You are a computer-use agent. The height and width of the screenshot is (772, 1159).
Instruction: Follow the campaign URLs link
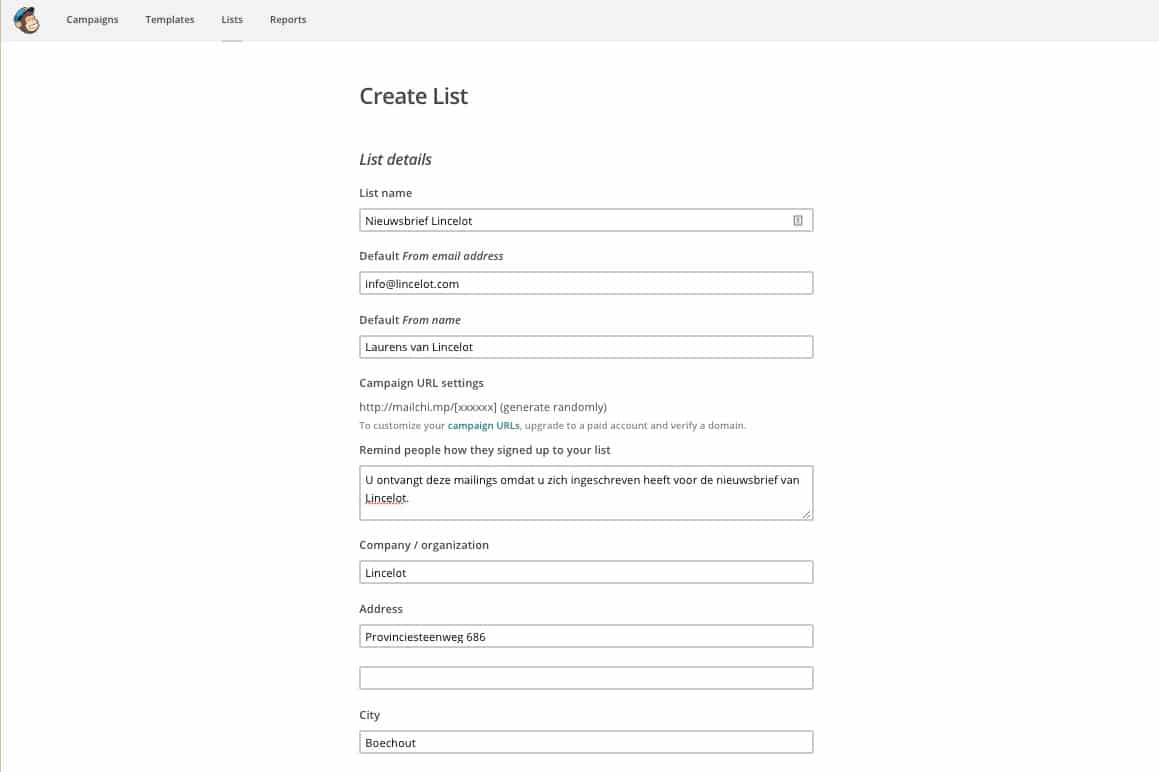(483, 426)
